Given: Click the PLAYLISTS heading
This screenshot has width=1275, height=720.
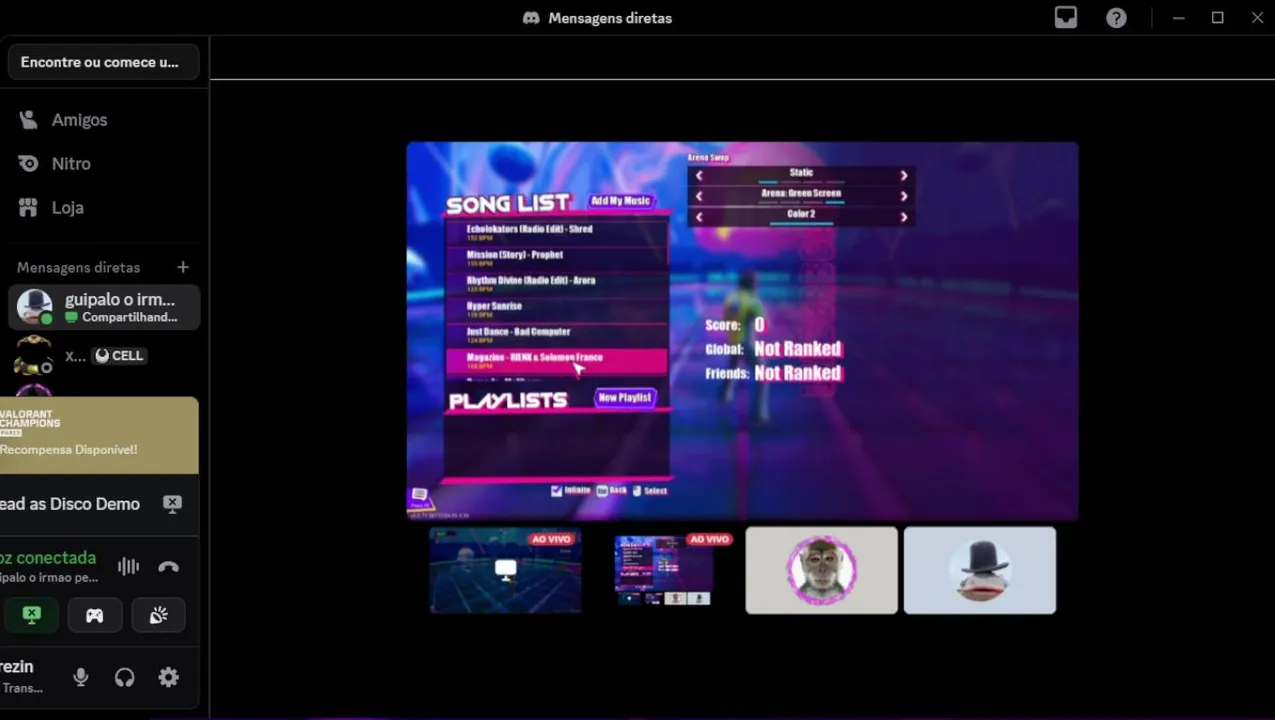Looking at the screenshot, I should 509,400.
